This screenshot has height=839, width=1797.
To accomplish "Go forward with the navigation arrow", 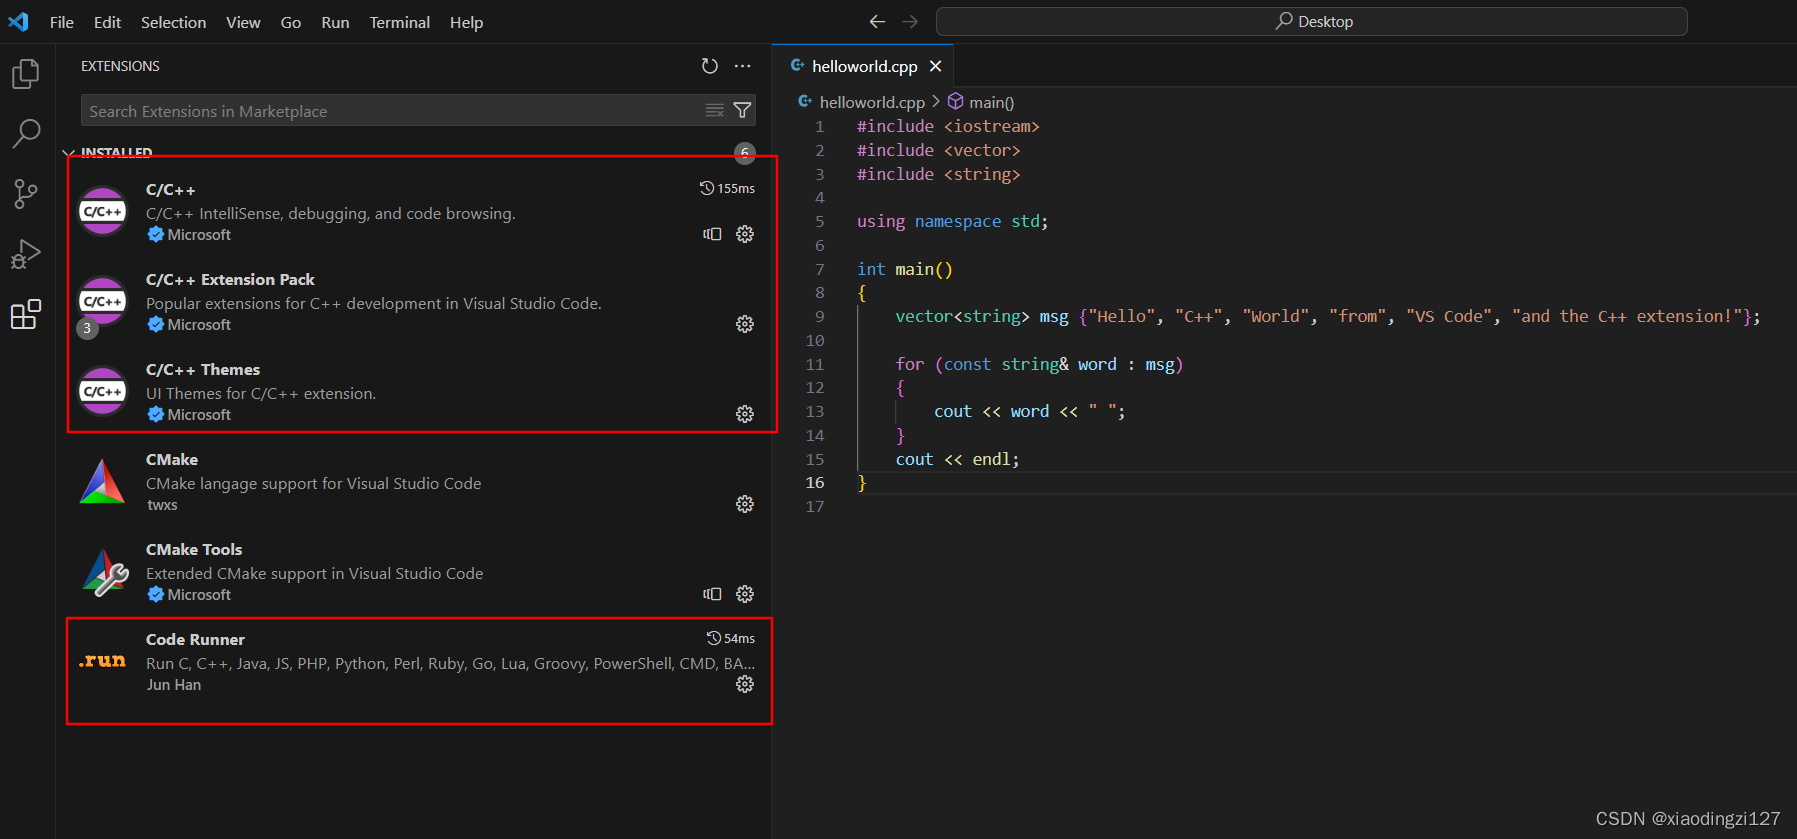I will click(x=910, y=21).
